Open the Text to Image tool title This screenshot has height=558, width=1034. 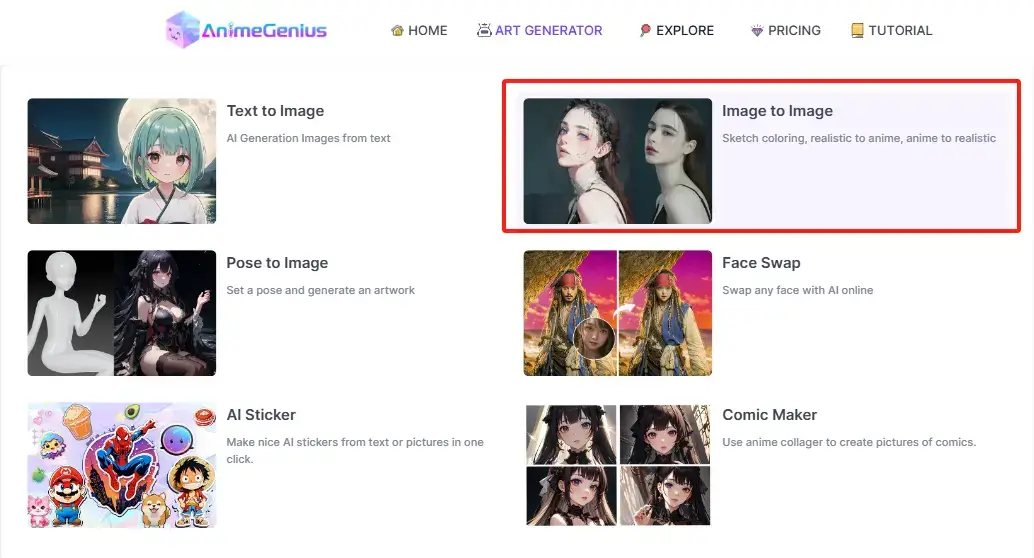275,111
